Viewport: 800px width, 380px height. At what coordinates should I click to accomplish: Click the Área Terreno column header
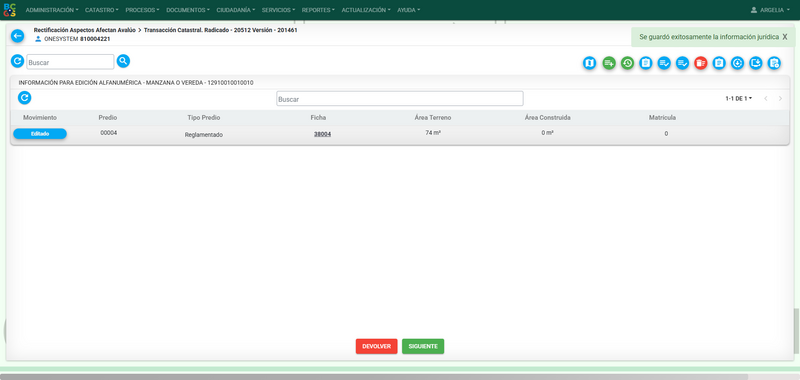point(433,118)
